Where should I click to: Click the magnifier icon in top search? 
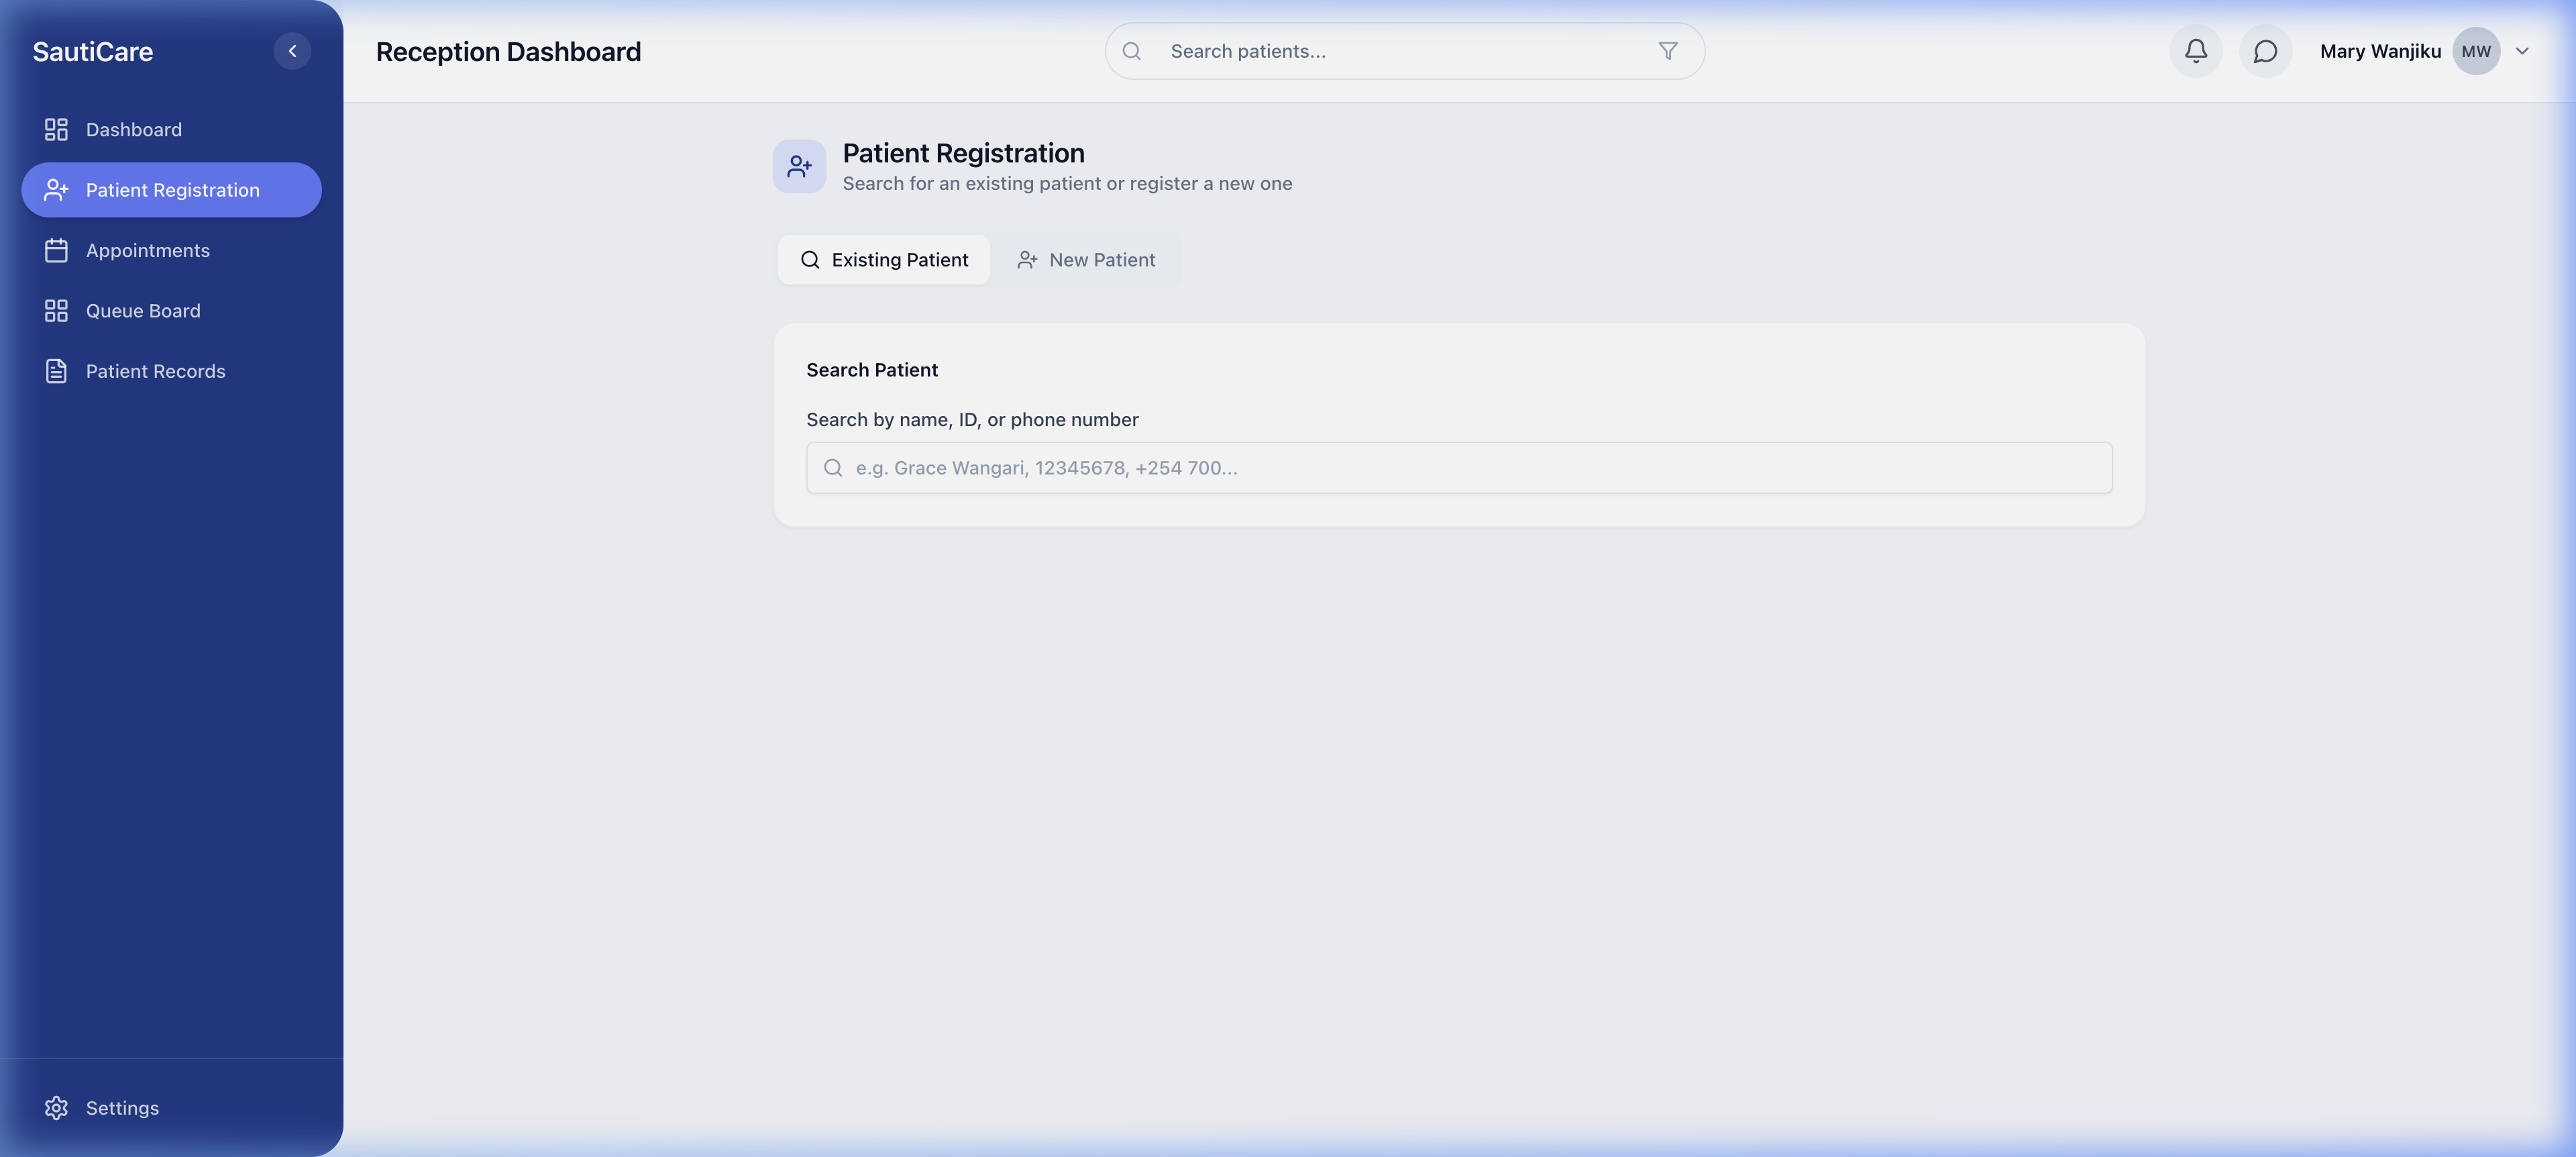1131,51
